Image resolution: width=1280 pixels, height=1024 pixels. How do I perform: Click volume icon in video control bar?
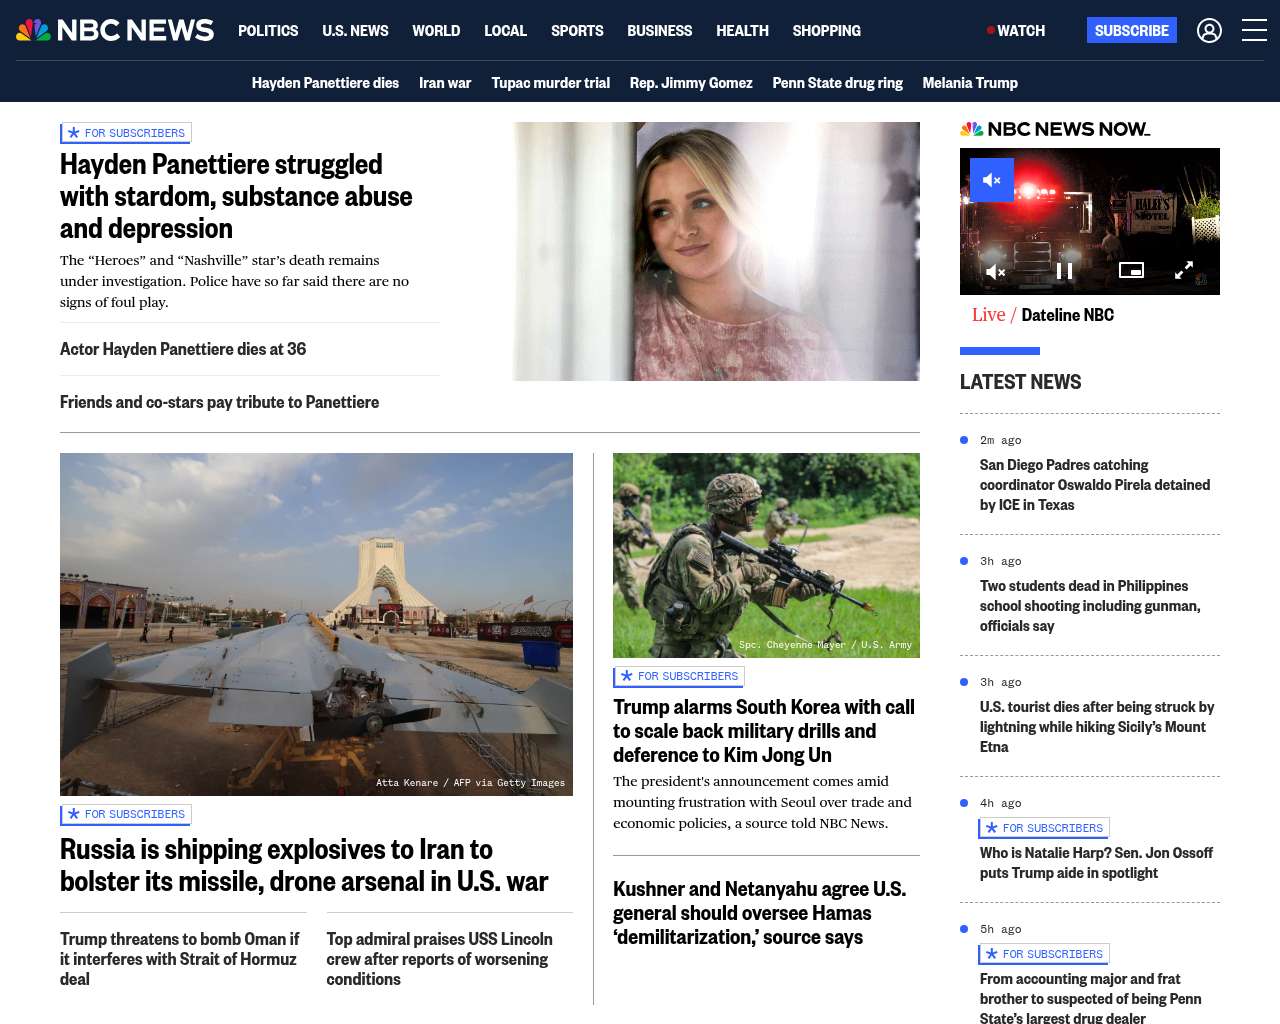pyautogui.click(x=996, y=271)
